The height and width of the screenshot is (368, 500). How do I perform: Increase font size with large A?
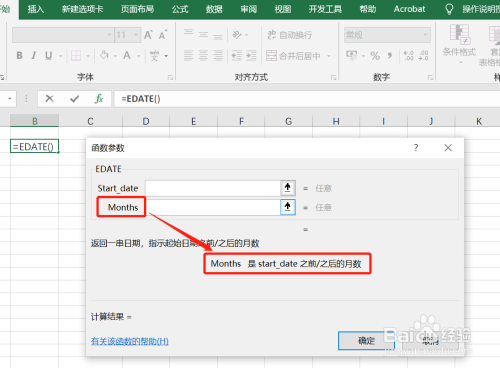(148, 35)
